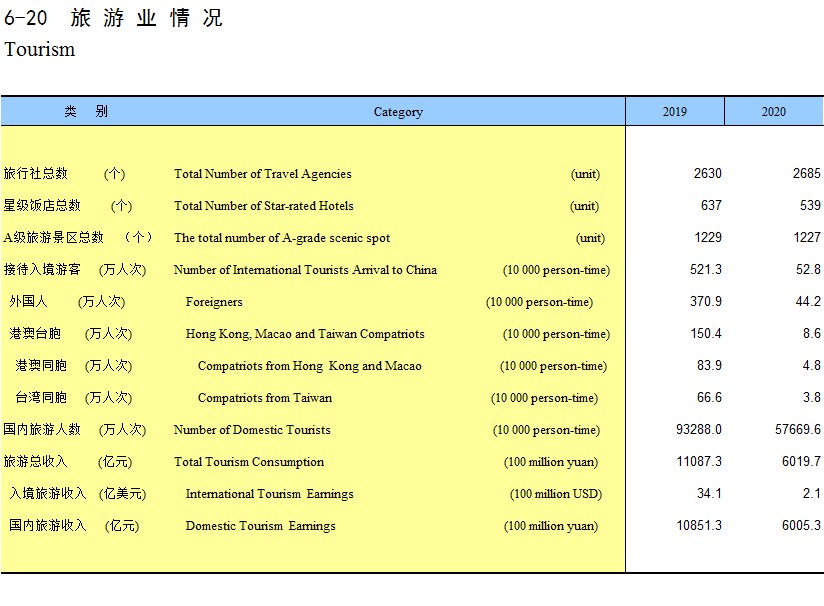Select value 44.2 for foreigners
This screenshot has width=824, height=606.
click(x=808, y=302)
